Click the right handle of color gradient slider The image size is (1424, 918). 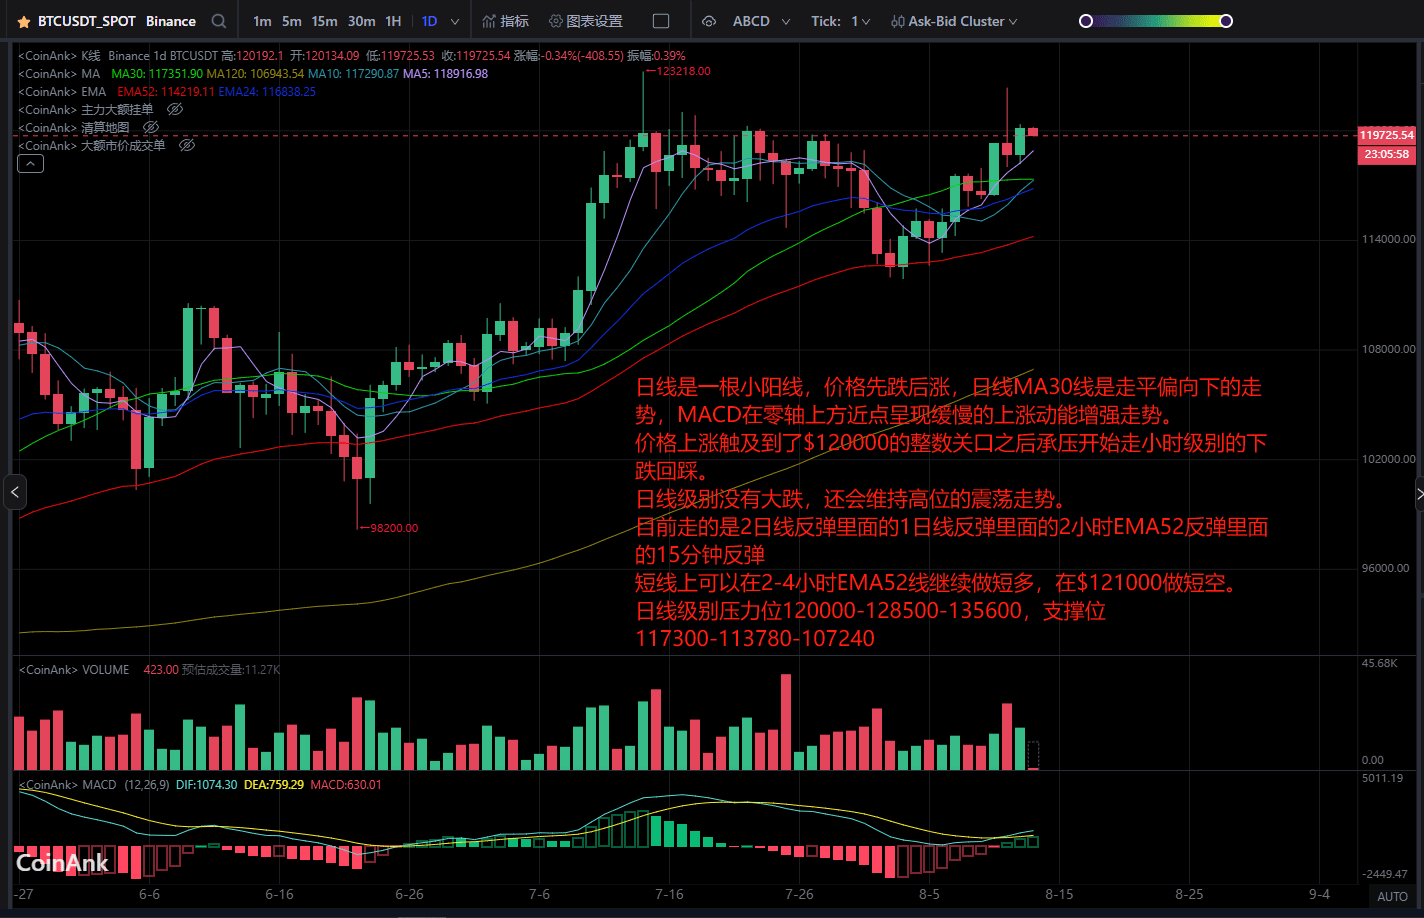(1226, 21)
